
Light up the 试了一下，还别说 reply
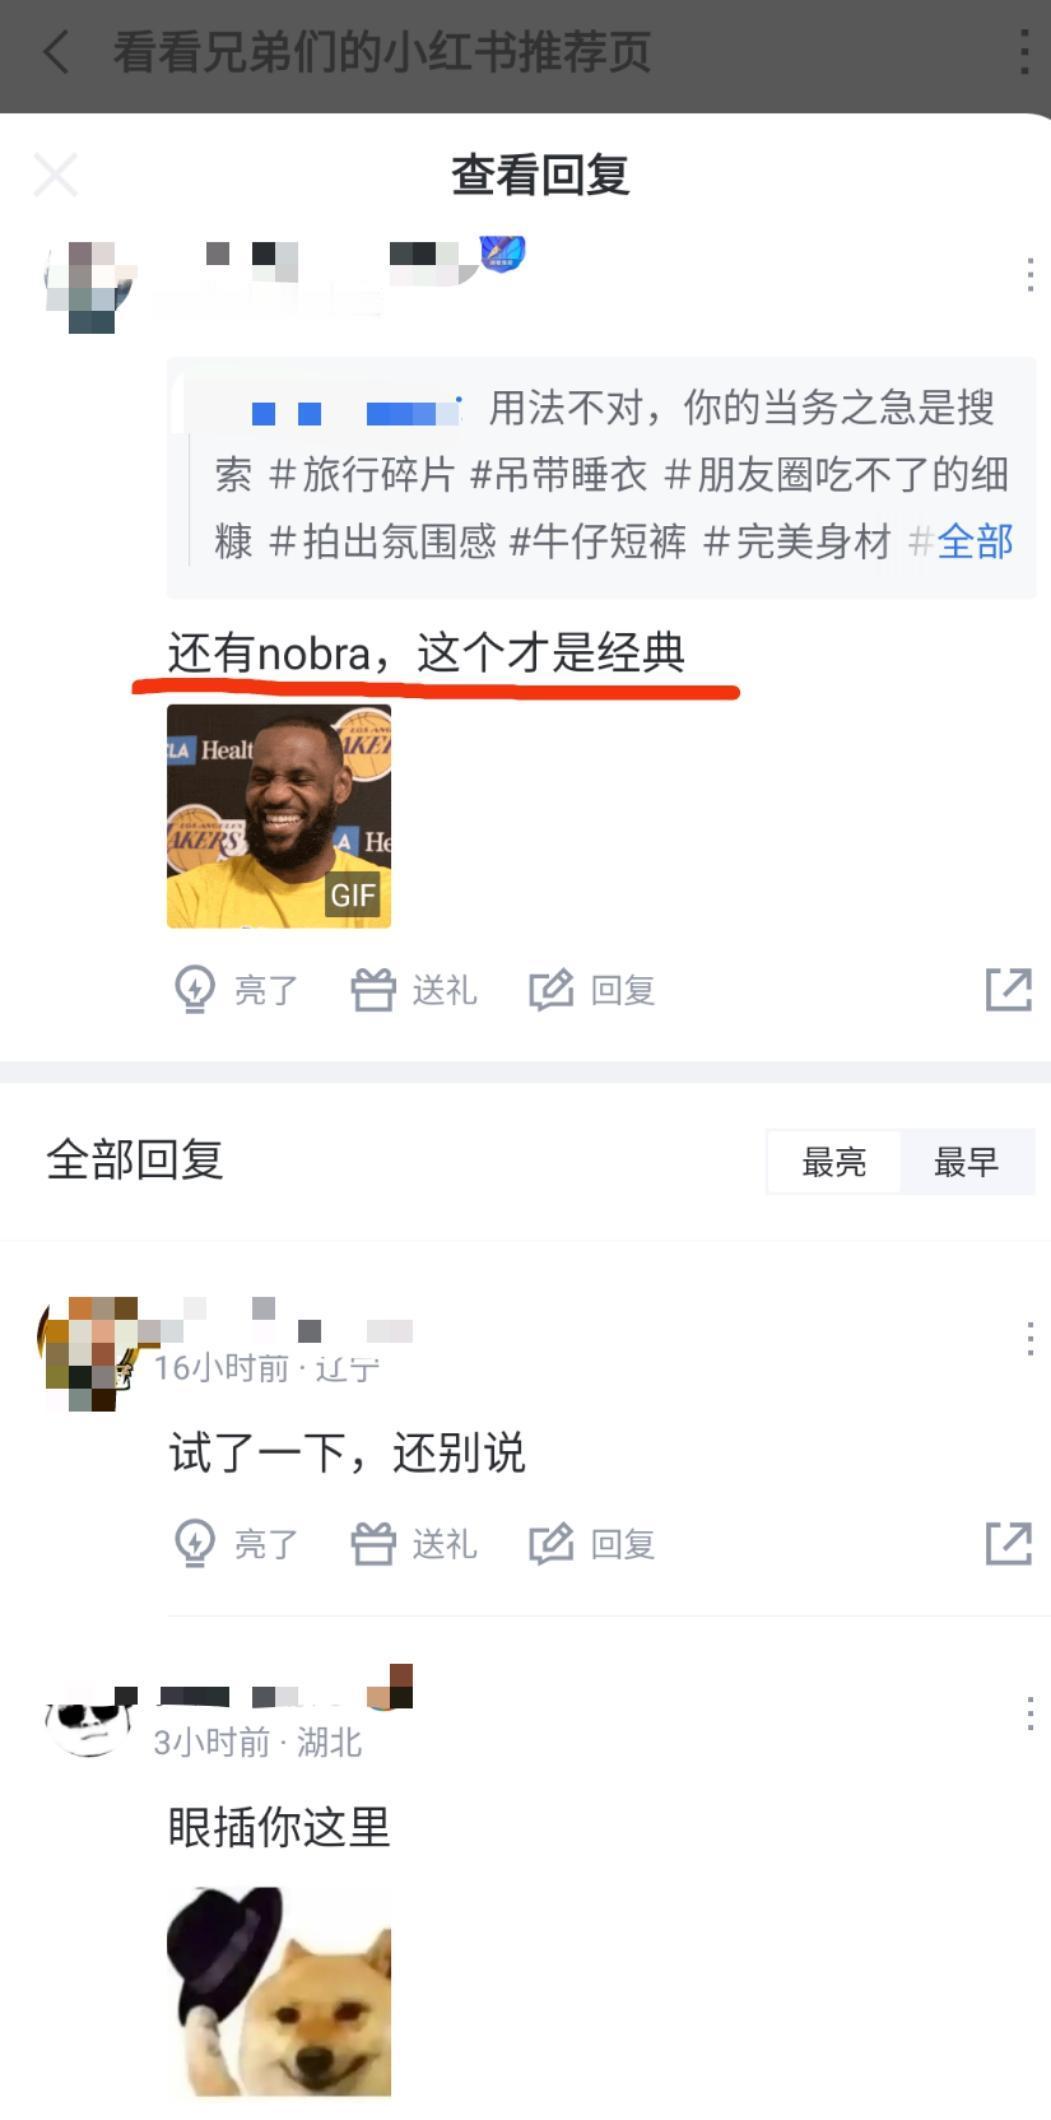tap(236, 1544)
